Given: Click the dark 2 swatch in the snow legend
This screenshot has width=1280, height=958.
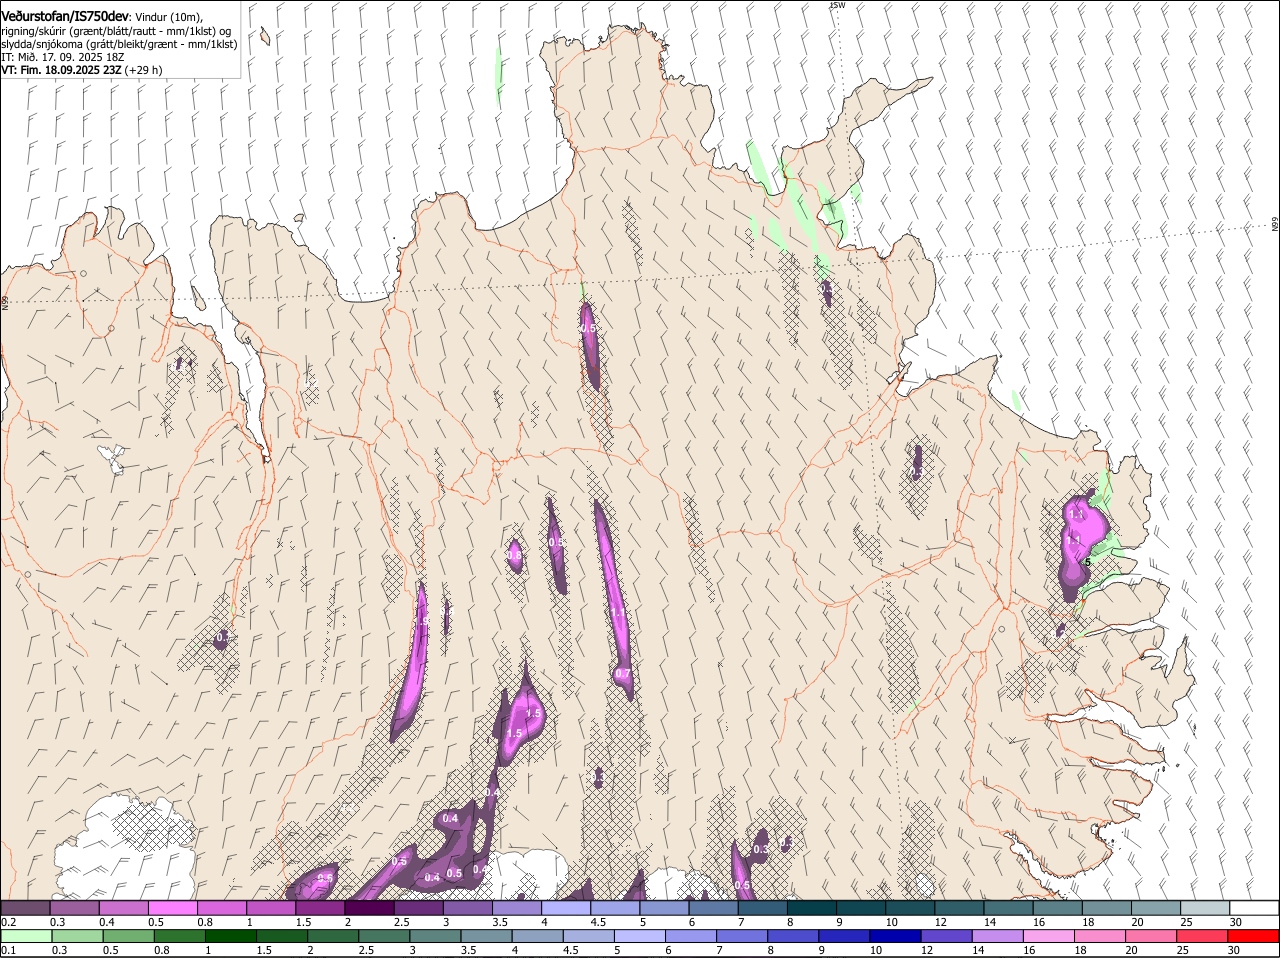Looking at the screenshot, I should click(370, 907).
